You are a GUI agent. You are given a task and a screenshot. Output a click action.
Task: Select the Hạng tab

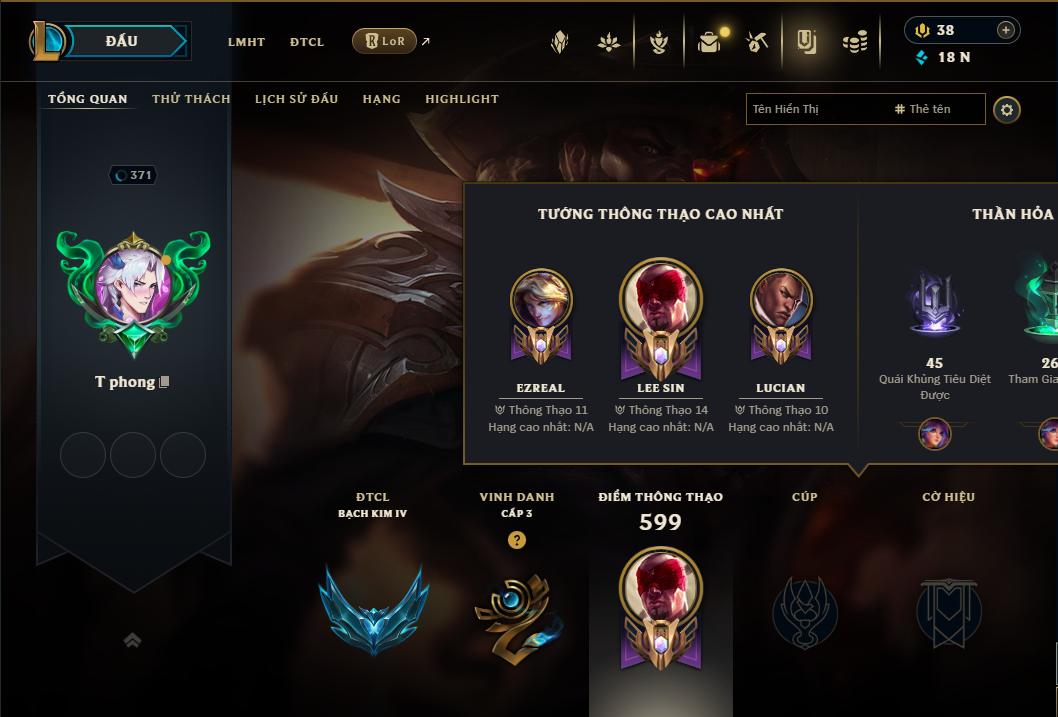(381, 99)
